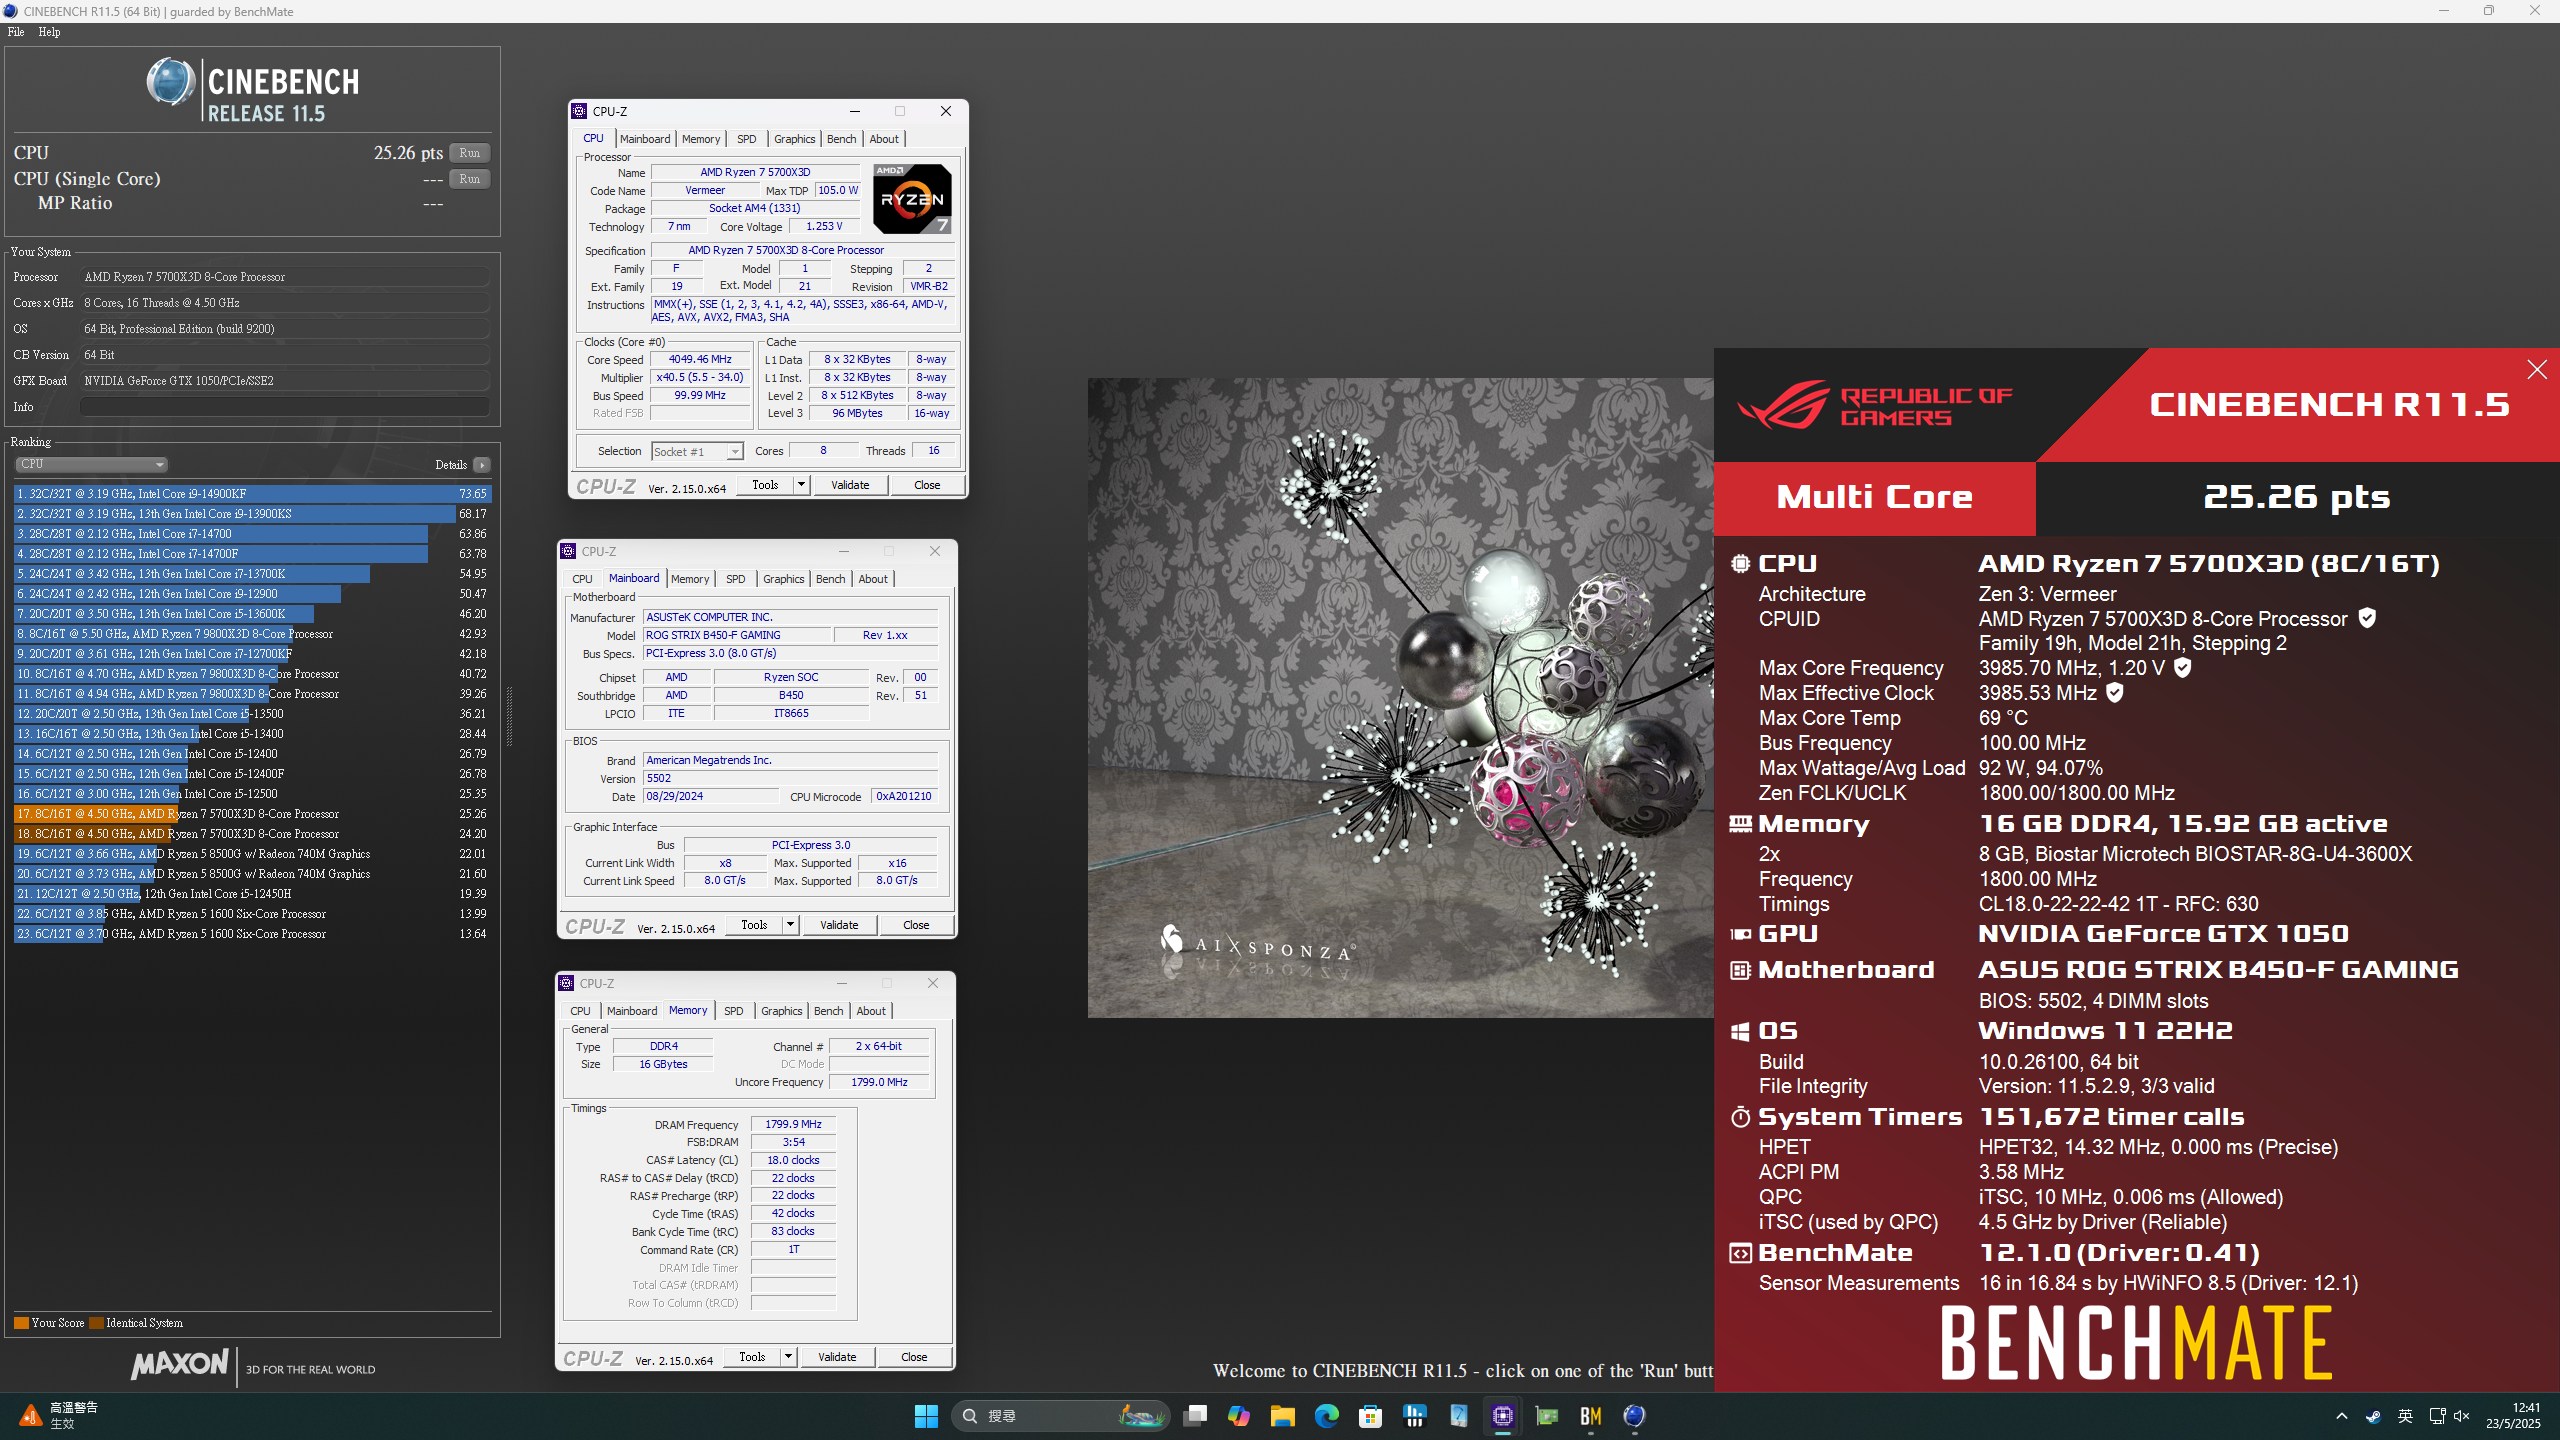Click into the Info text field
This screenshot has height=1440, width=2560.
285,407
